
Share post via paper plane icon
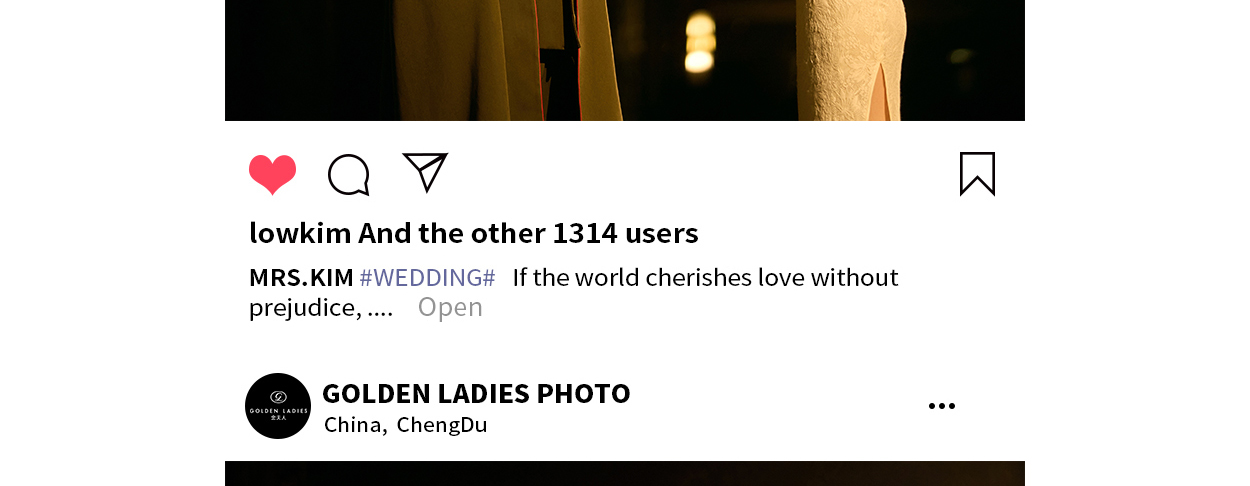coord(425,172)
